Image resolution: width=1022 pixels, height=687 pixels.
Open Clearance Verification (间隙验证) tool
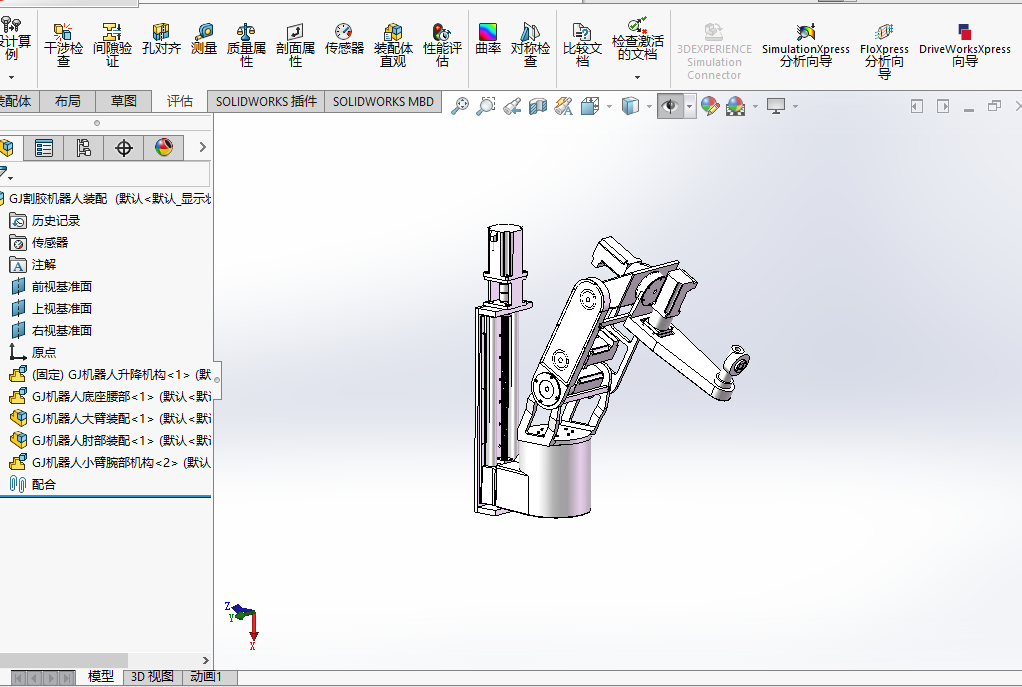[112, 45]
